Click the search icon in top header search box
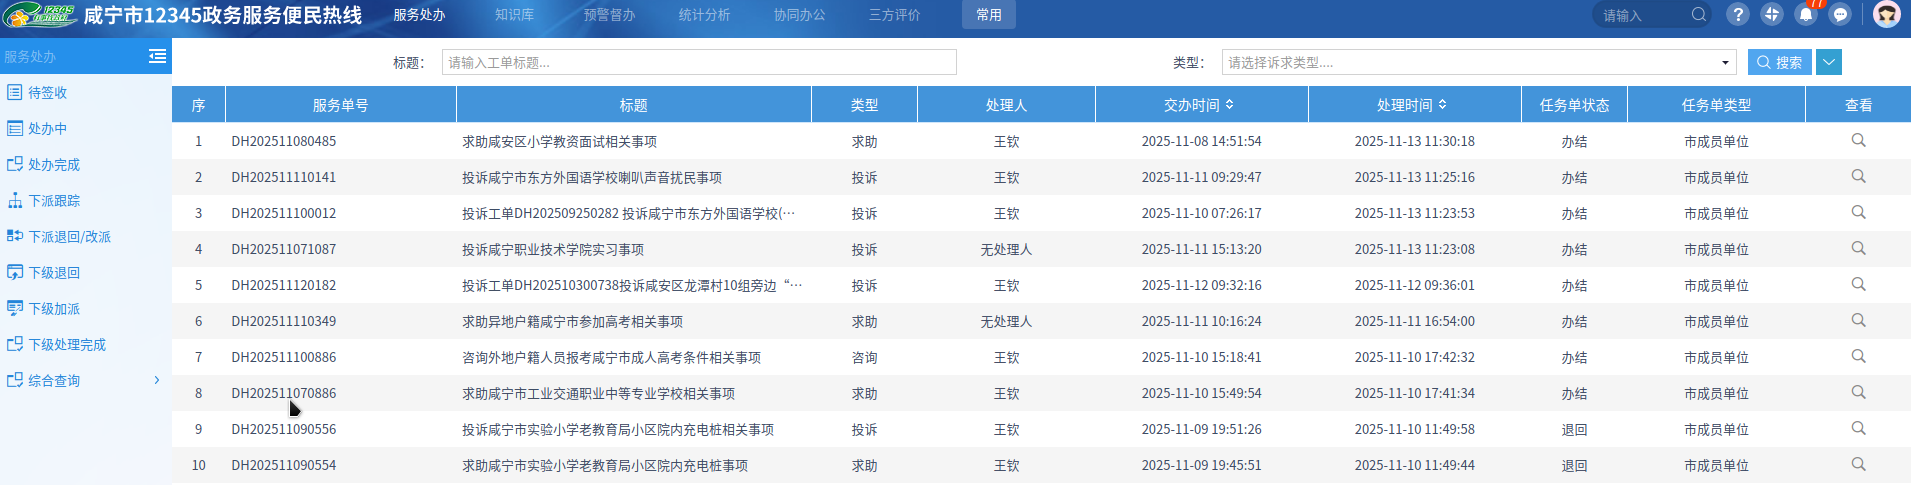1911x485 pixels. pos(1698,15)
